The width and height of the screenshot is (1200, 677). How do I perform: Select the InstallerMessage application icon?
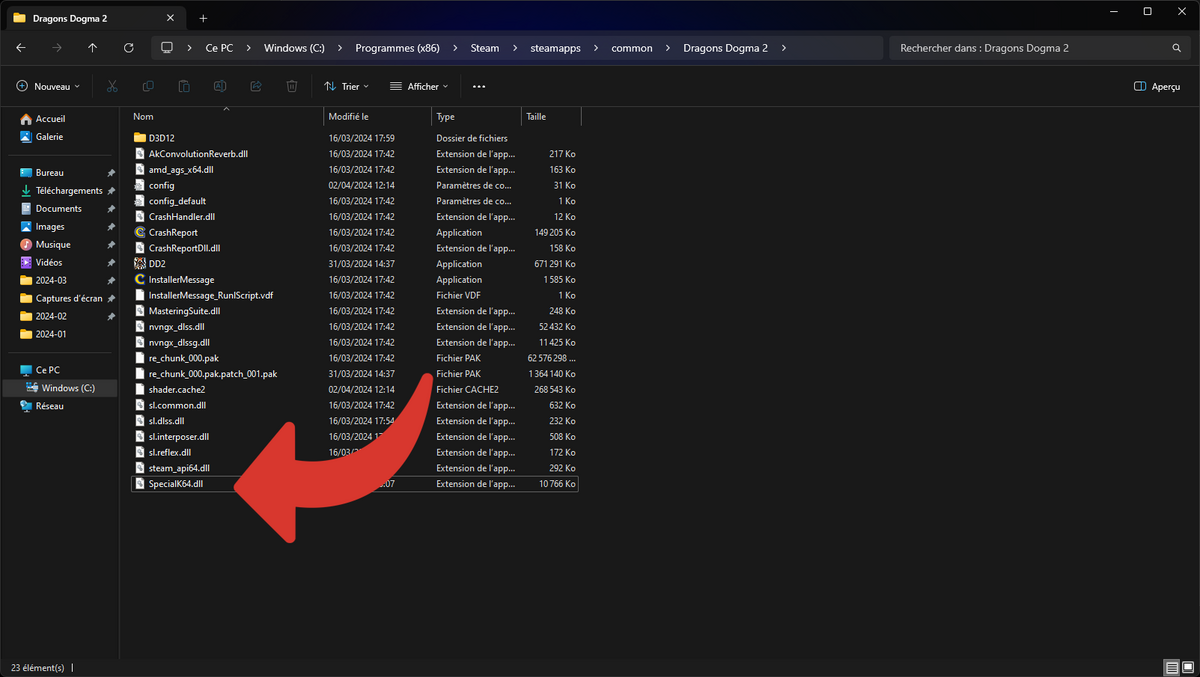[140, 280]
